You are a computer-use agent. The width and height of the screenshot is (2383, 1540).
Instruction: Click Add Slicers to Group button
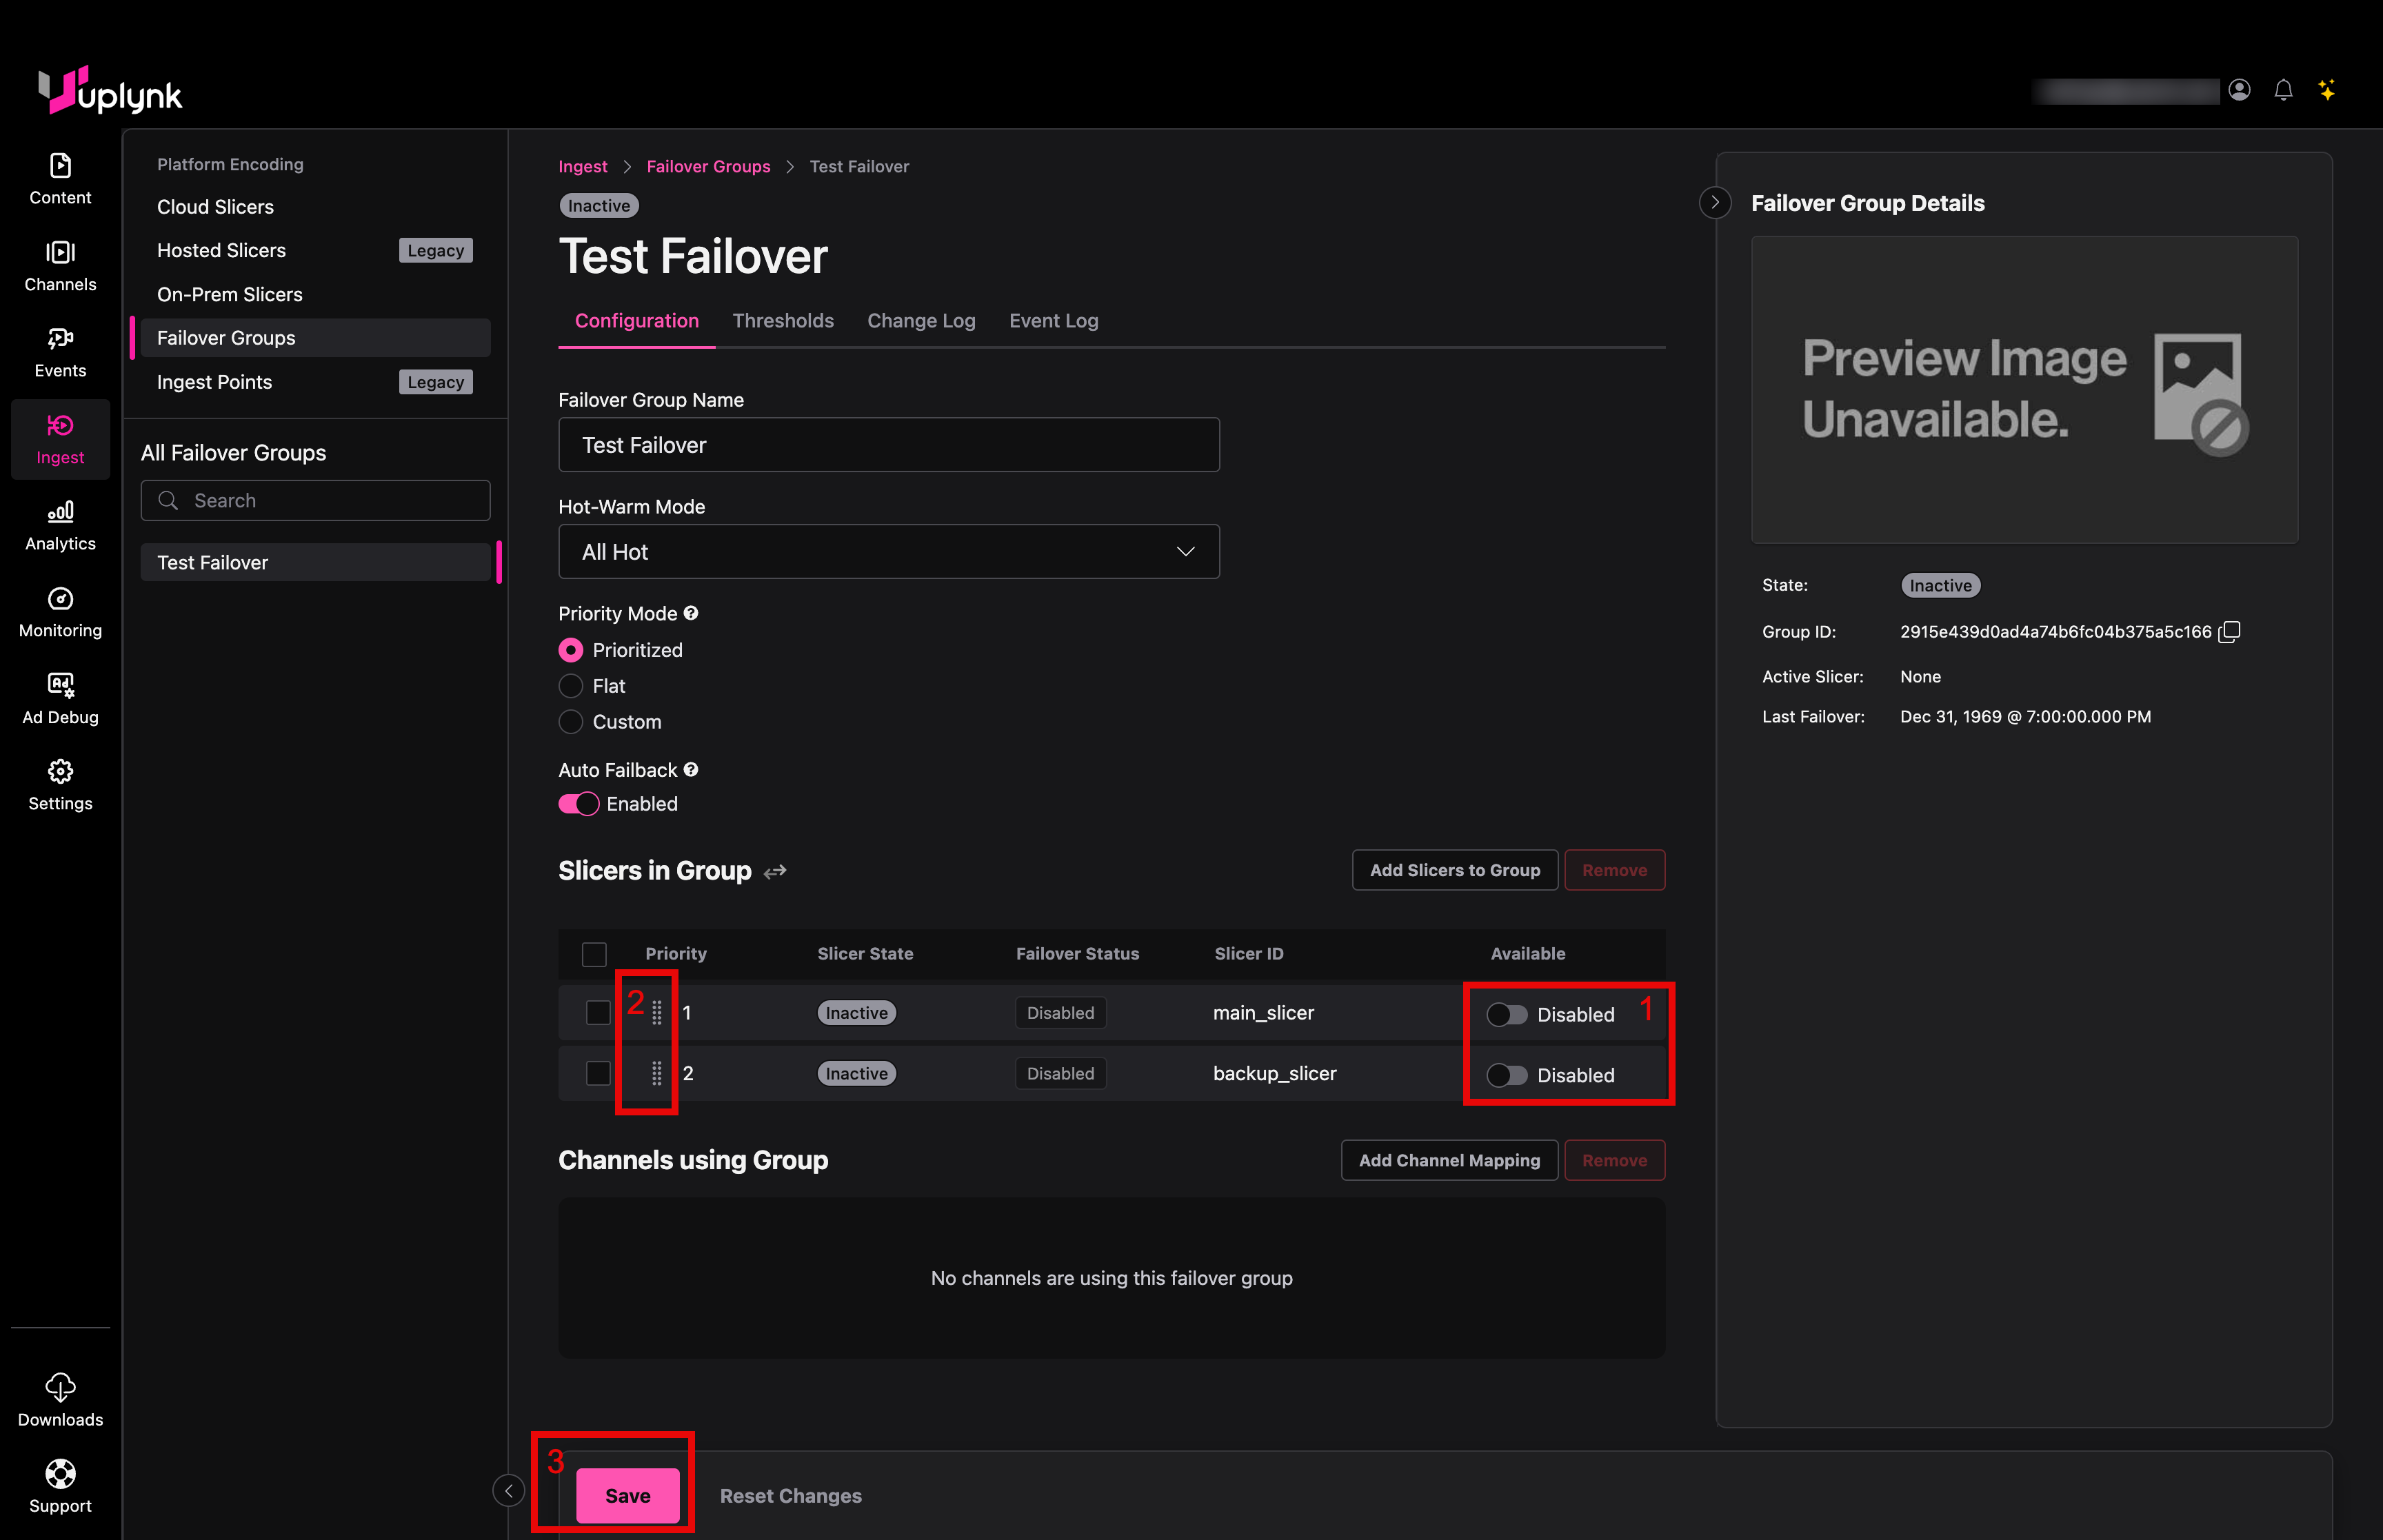1454,870
